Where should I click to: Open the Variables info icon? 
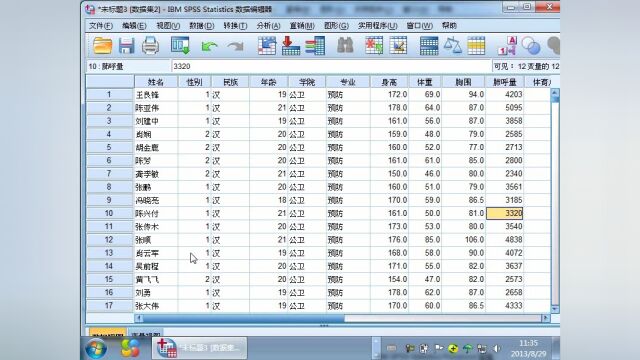(315, 45)
